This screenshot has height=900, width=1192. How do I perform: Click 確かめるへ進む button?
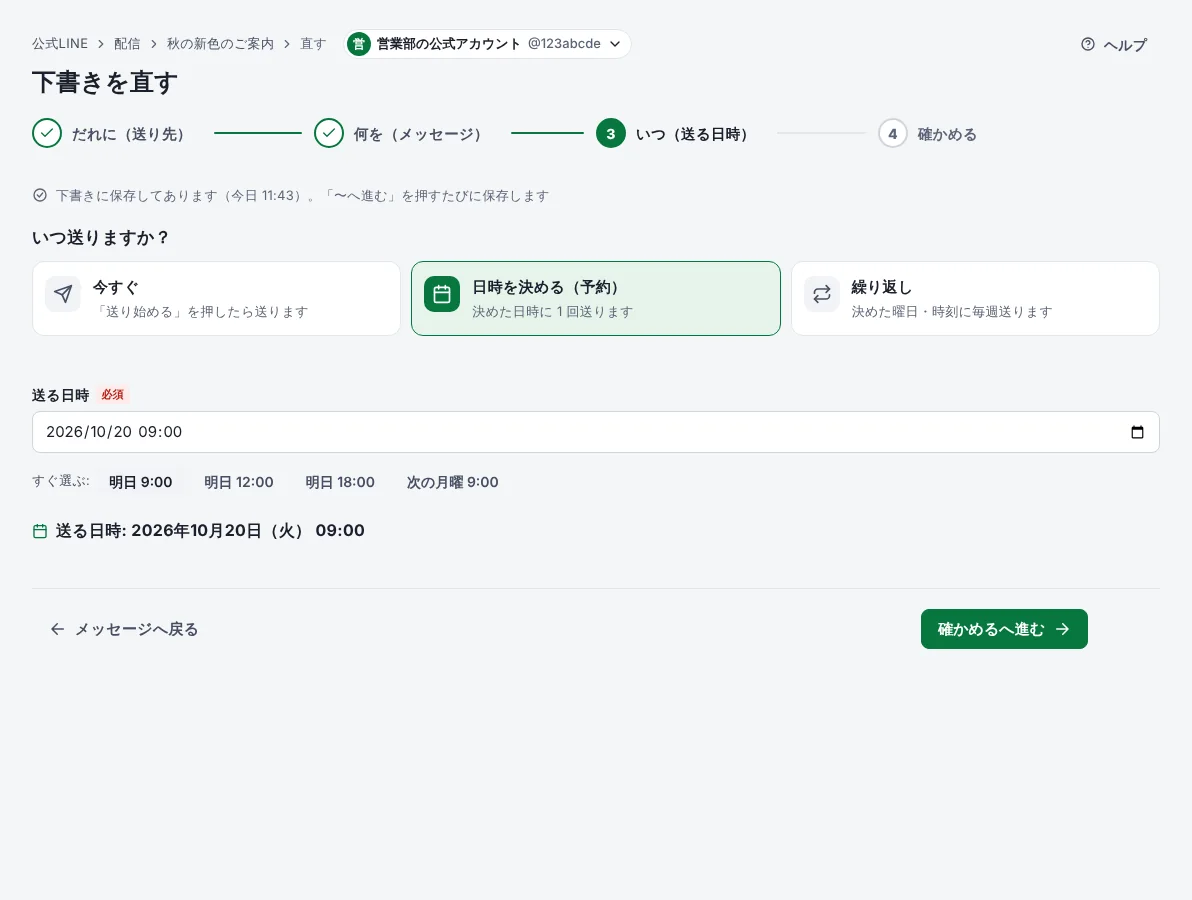click(1003, 629)
